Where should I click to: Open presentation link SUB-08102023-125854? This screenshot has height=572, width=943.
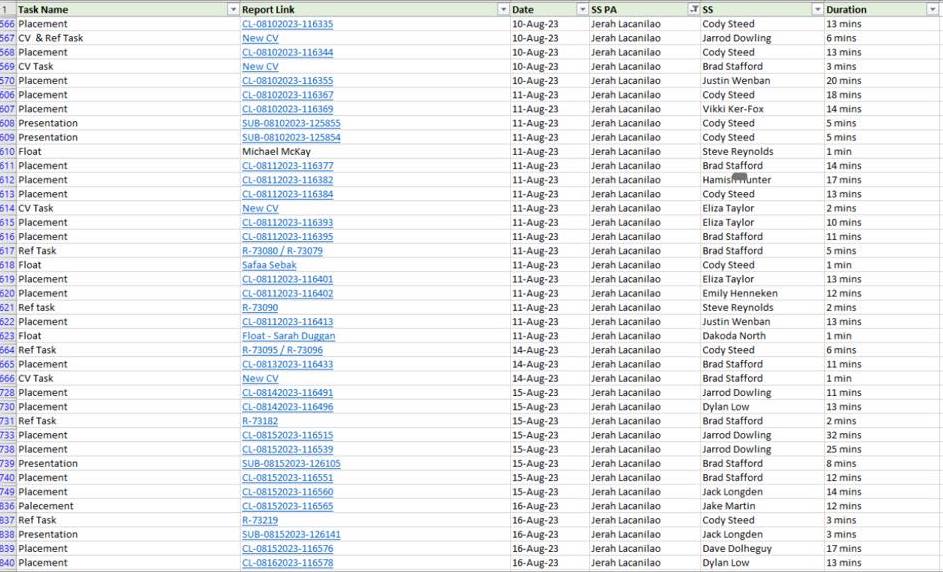click(291, 137)
